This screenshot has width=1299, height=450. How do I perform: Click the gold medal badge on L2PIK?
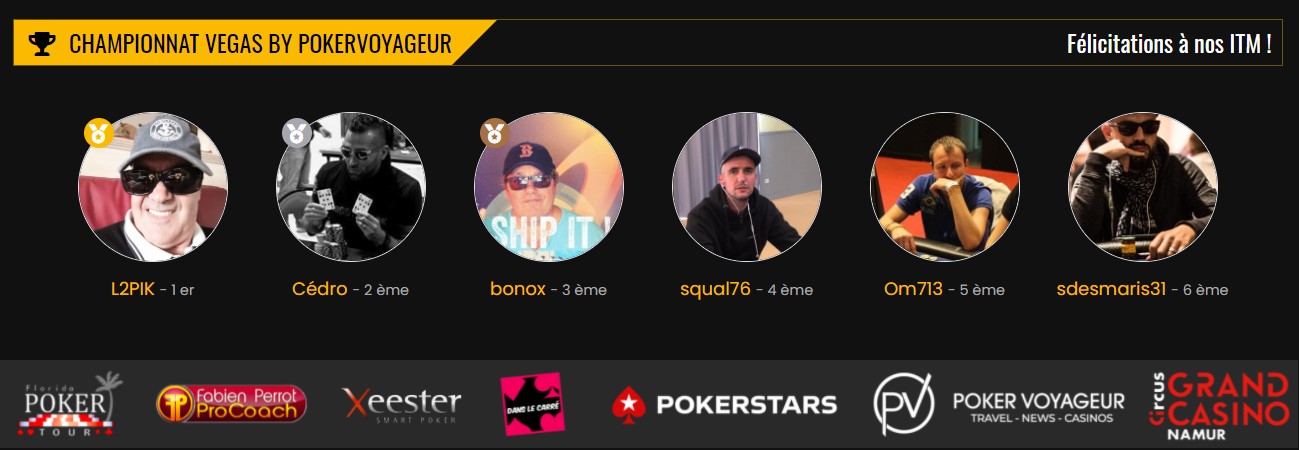pyautogui.click(x=98, y=132)
